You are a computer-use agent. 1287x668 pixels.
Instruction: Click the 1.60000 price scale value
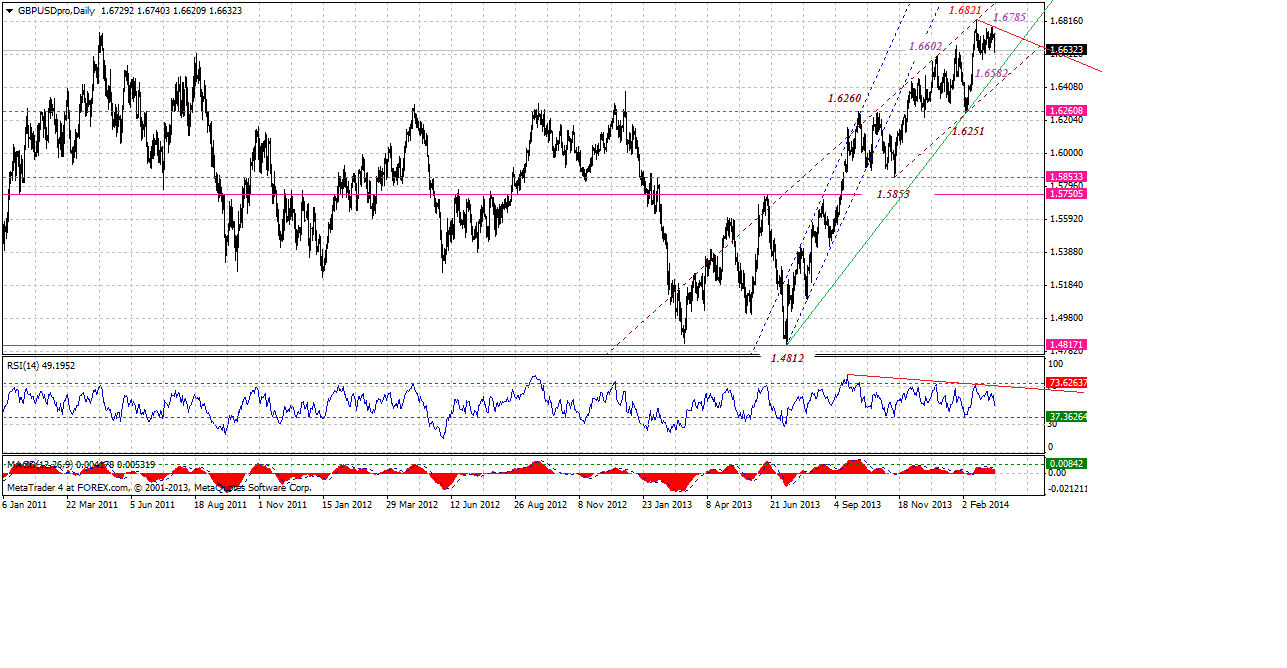1068,153
